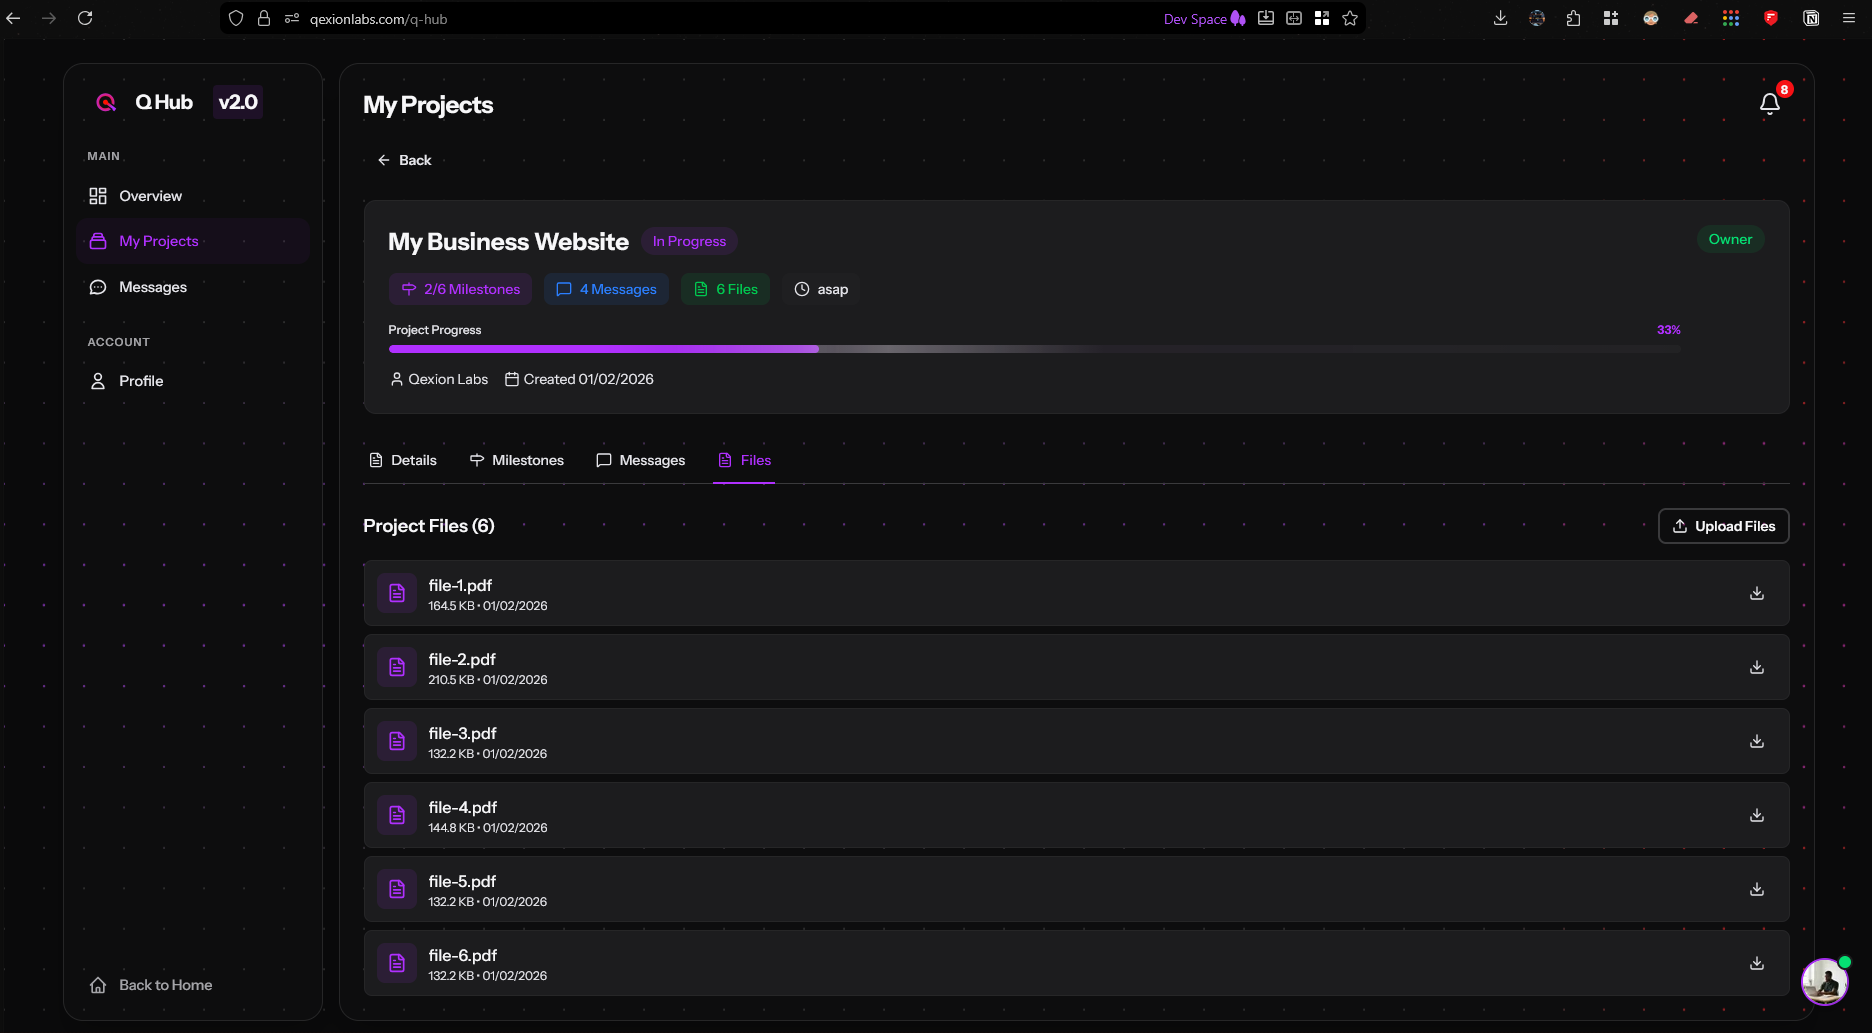Open the Notion extension in the toolbar
This screenshot has width=1872, height=1033.
point(1810,18)
